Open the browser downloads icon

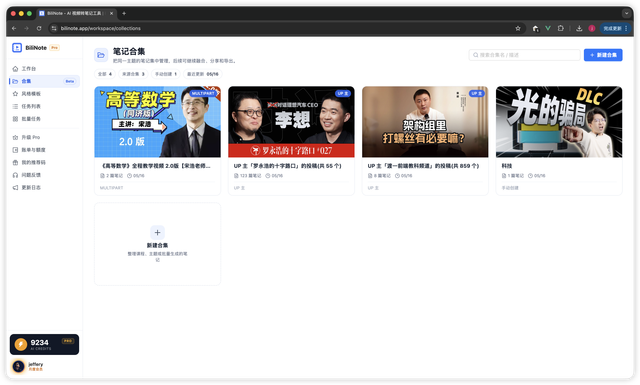(579, 28)
